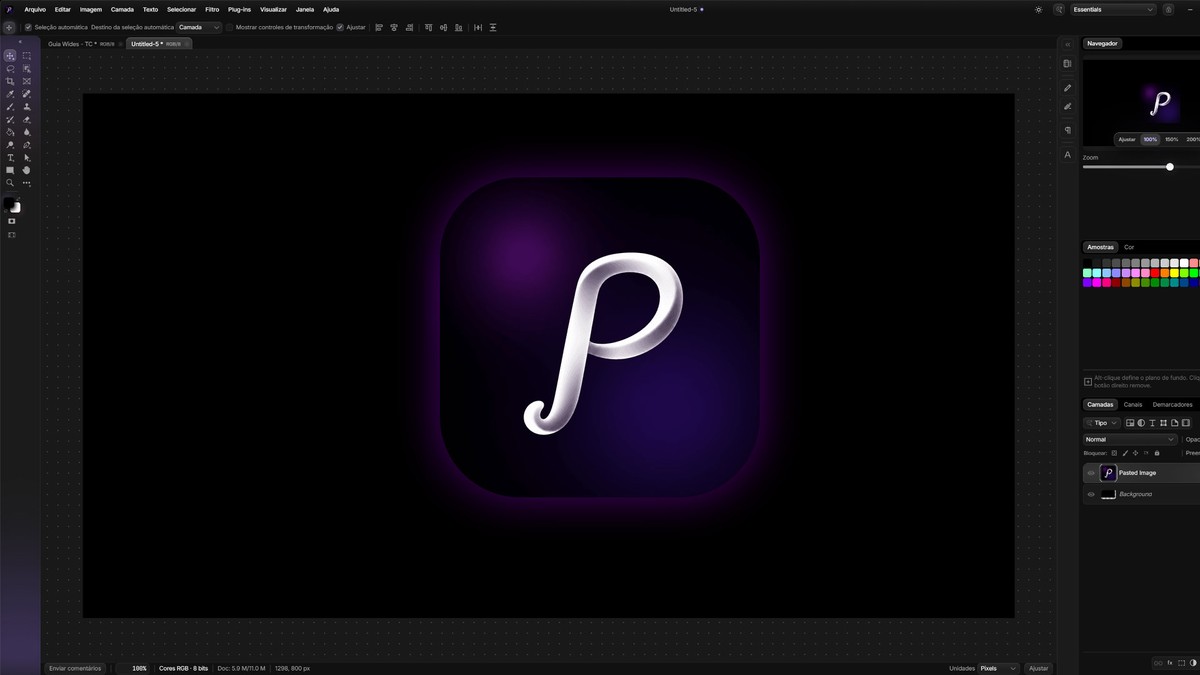Viewport: 1200px width, 675px height.
Task: Select the Object Selection tool
Action: 27,69
